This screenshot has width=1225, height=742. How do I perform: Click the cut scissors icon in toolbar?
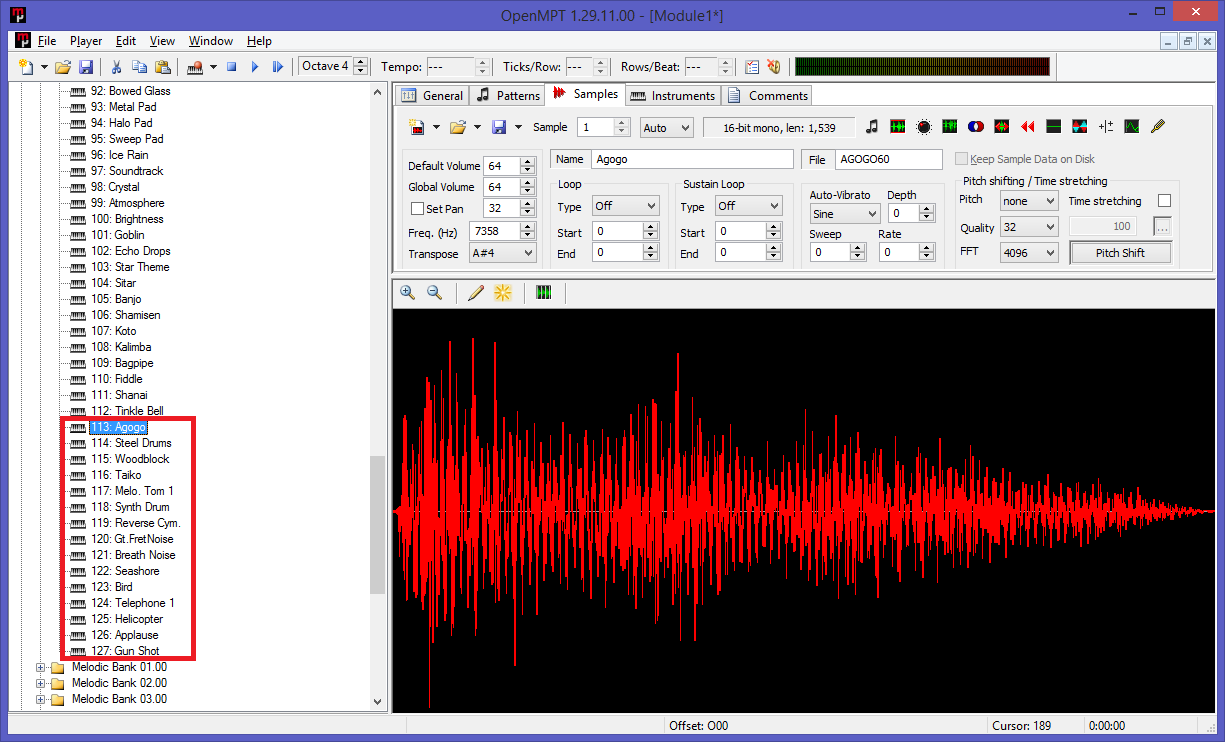tap(116, 67)
